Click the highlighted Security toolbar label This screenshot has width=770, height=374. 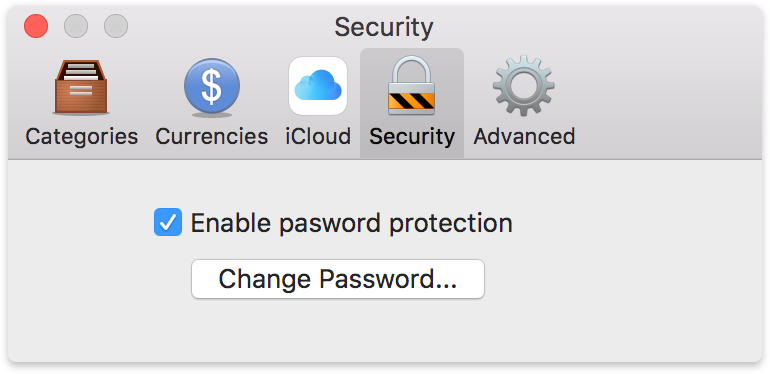click(412, 136)
